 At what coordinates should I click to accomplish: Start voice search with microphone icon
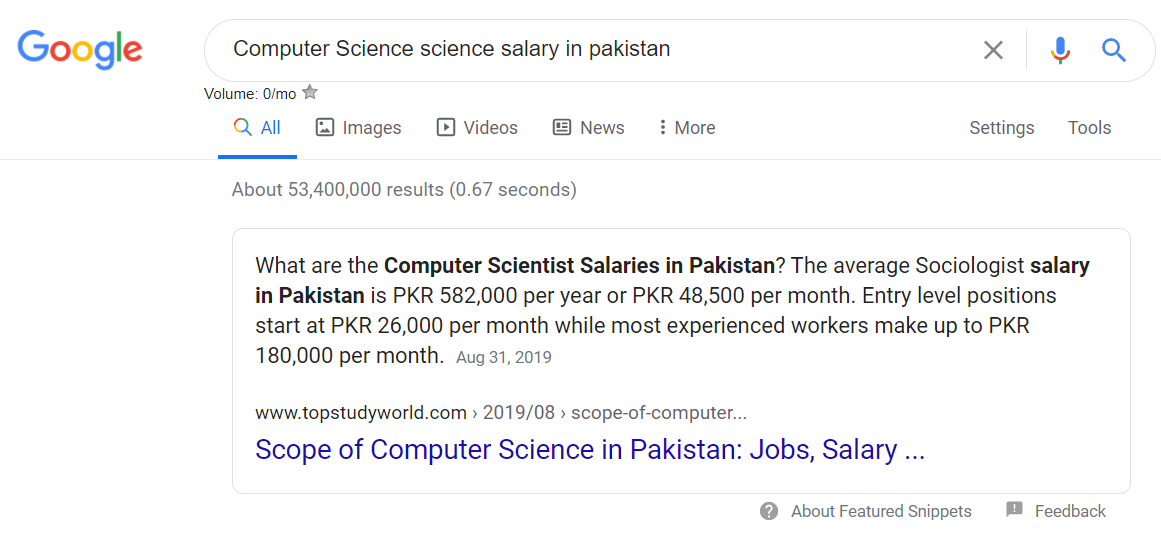click(x=1060, y=50)
